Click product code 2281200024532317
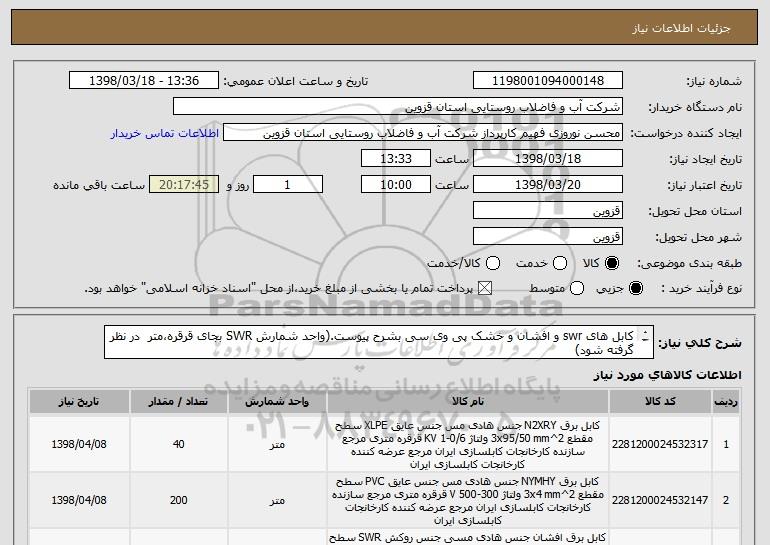 [x=660, y=444]
